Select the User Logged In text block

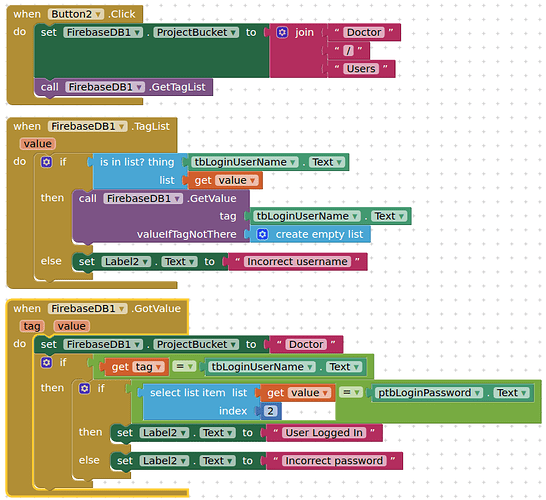point(324,433)
